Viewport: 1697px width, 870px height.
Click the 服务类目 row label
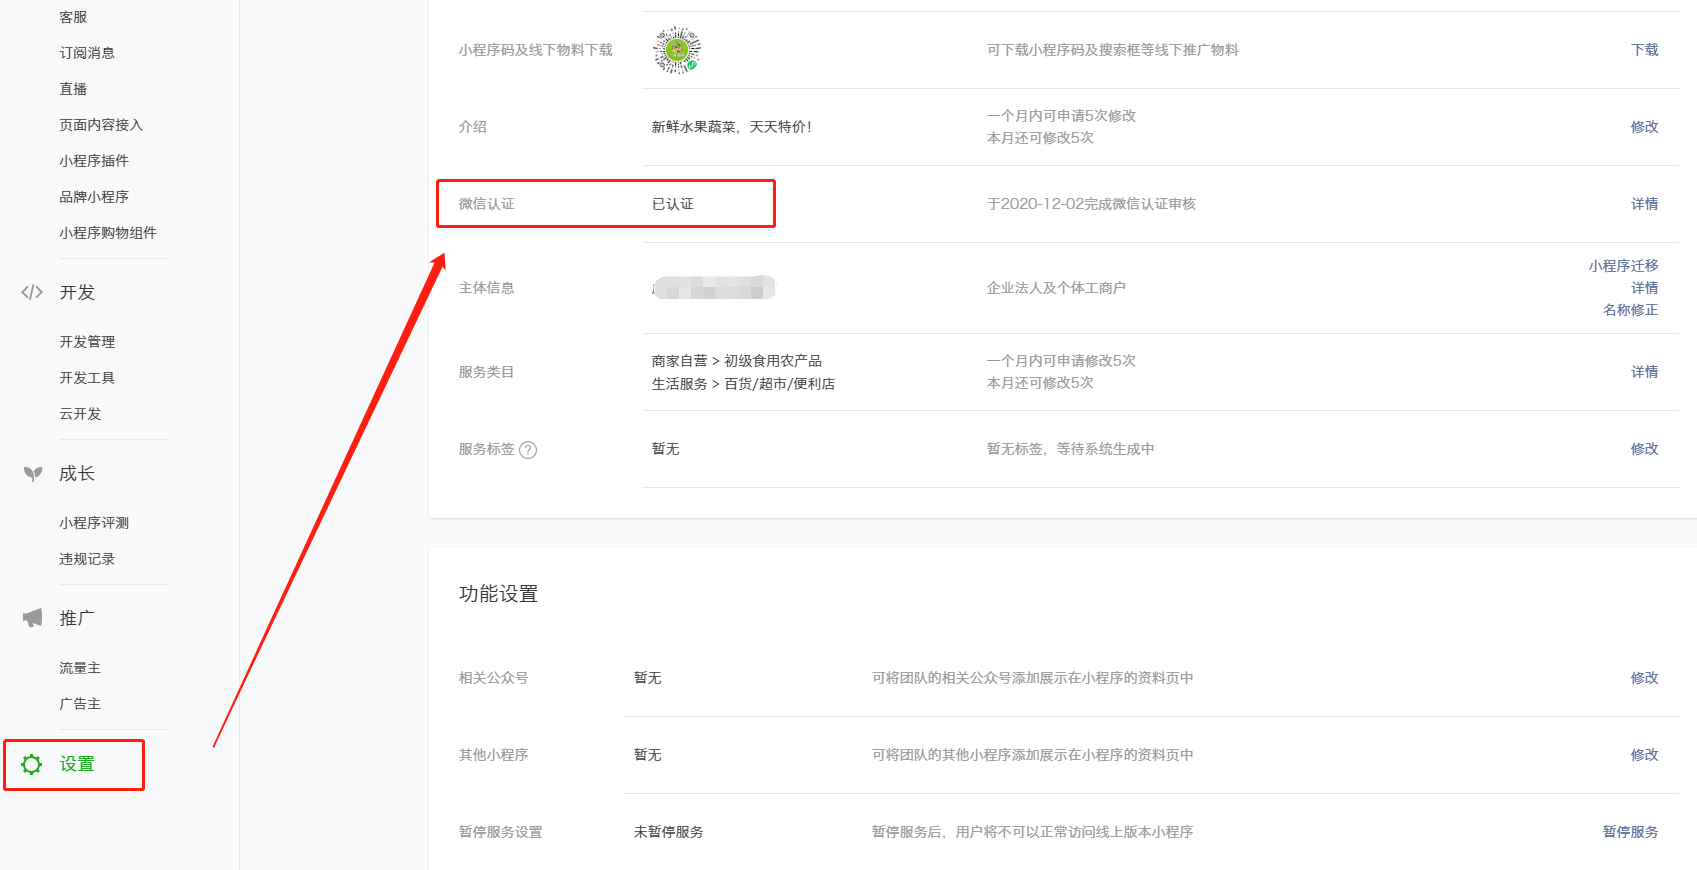(x=487, y=372)
